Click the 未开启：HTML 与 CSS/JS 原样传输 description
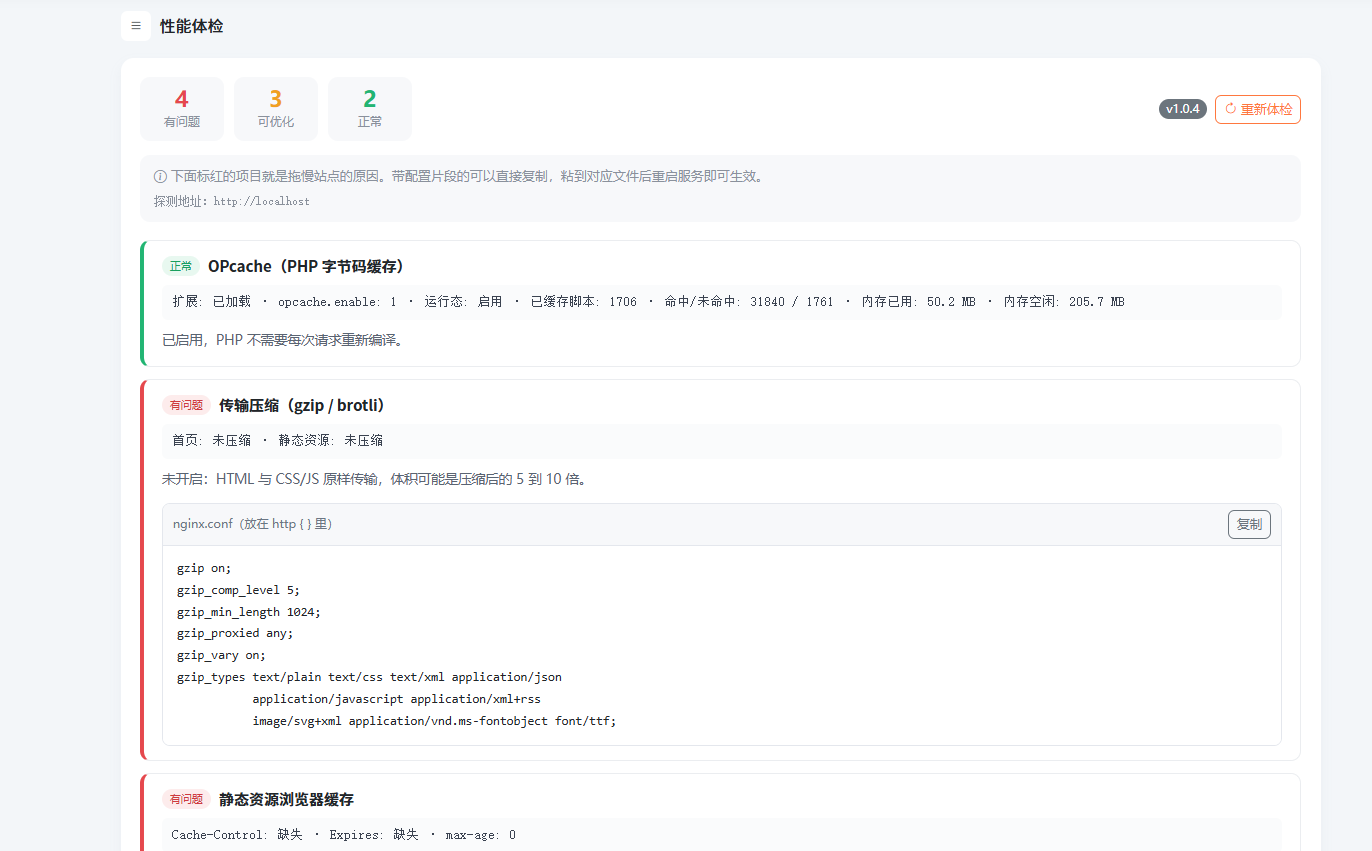 click(374, 479)
